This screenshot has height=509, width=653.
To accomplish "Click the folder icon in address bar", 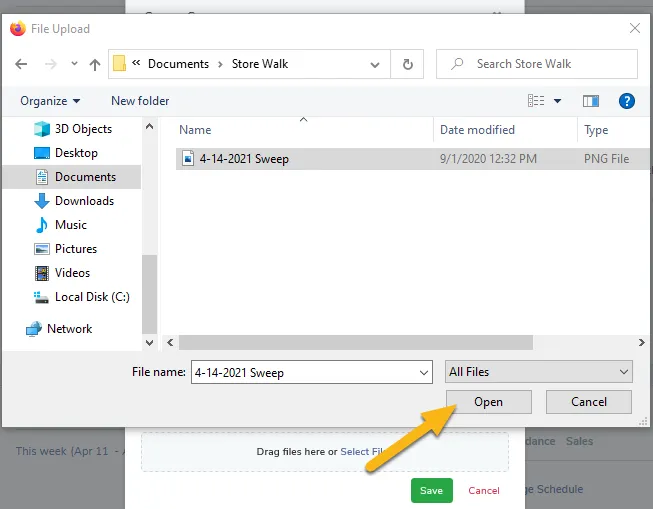I will click(120, 63).
